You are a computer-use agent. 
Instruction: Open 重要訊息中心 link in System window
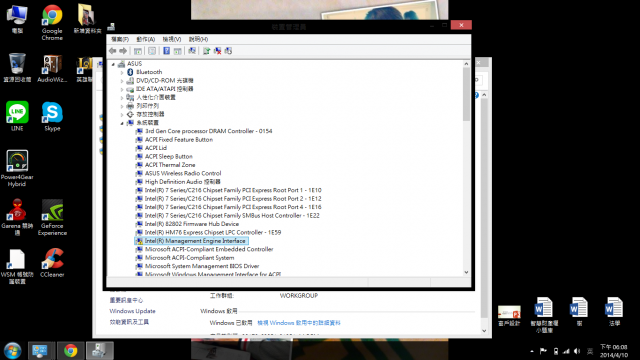point(126,300)
